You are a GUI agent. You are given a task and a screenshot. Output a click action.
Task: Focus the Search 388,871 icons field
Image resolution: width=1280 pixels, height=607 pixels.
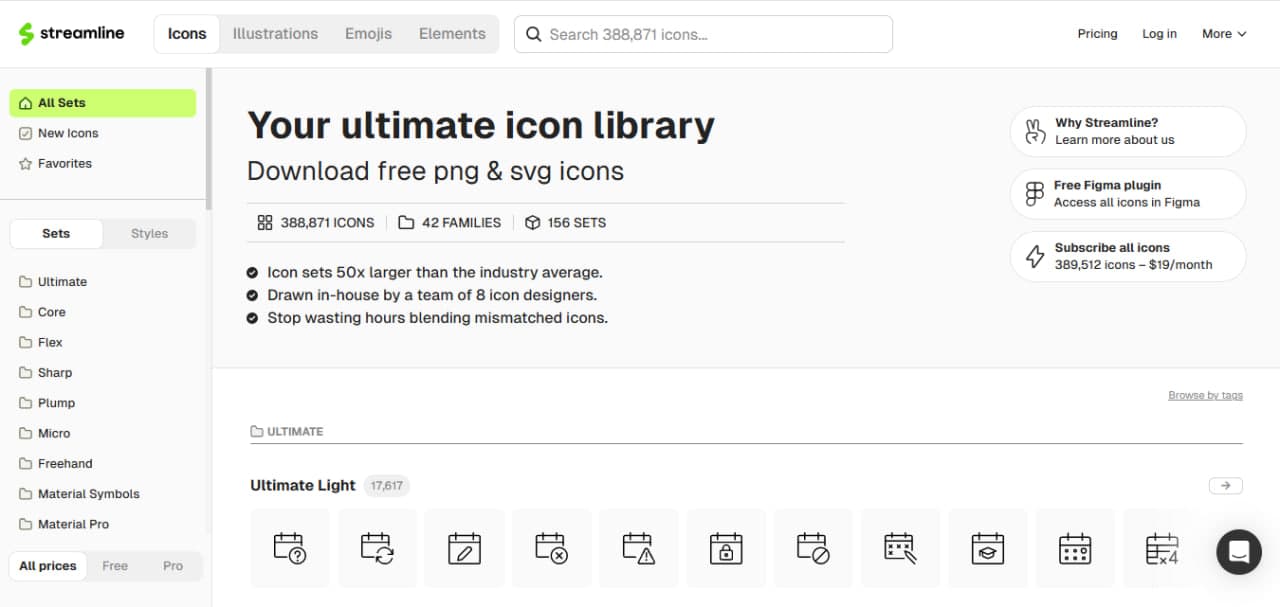[x=703, y=34]
